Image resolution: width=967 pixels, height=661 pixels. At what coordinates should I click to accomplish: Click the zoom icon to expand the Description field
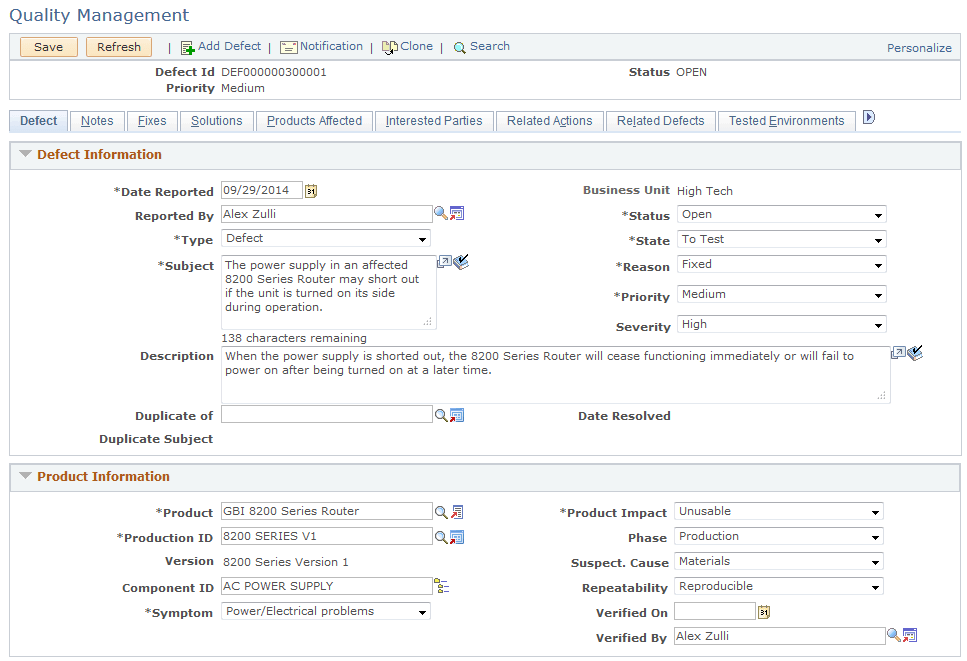click(x=898, y=351)
